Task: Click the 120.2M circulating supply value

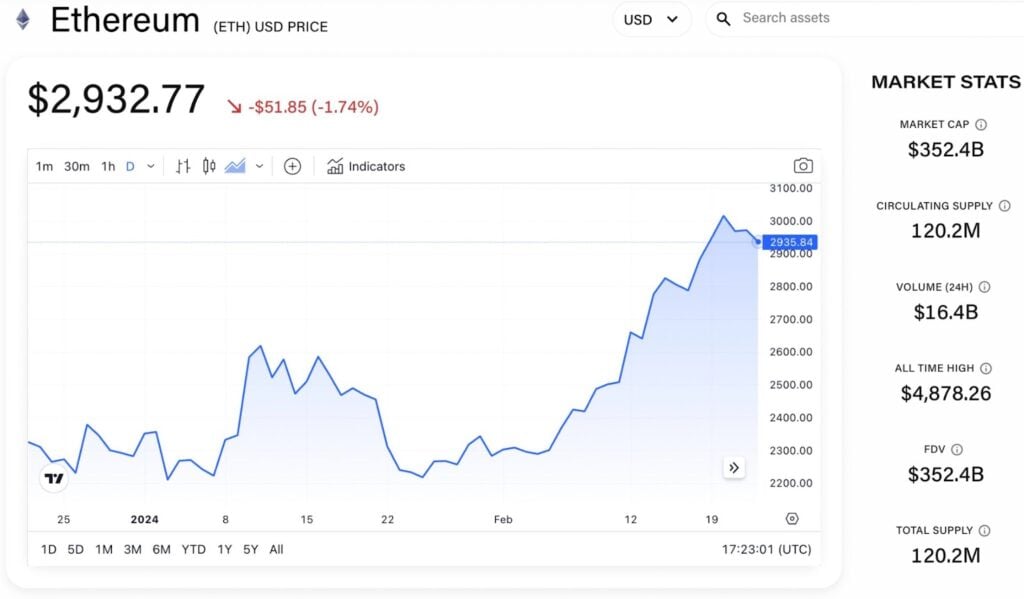Action: point(946,231)
